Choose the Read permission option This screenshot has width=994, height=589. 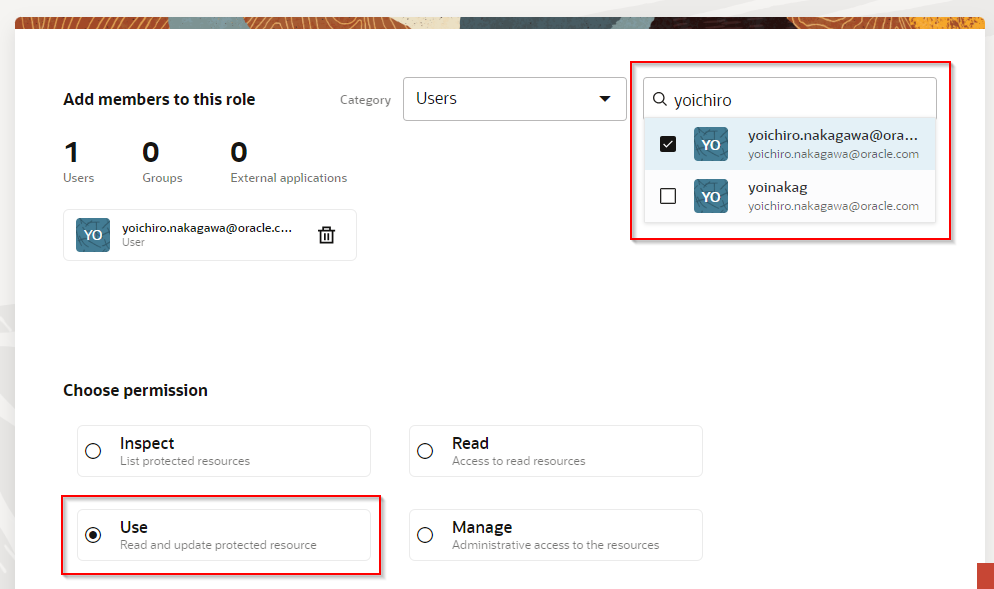tap(425, 451)
